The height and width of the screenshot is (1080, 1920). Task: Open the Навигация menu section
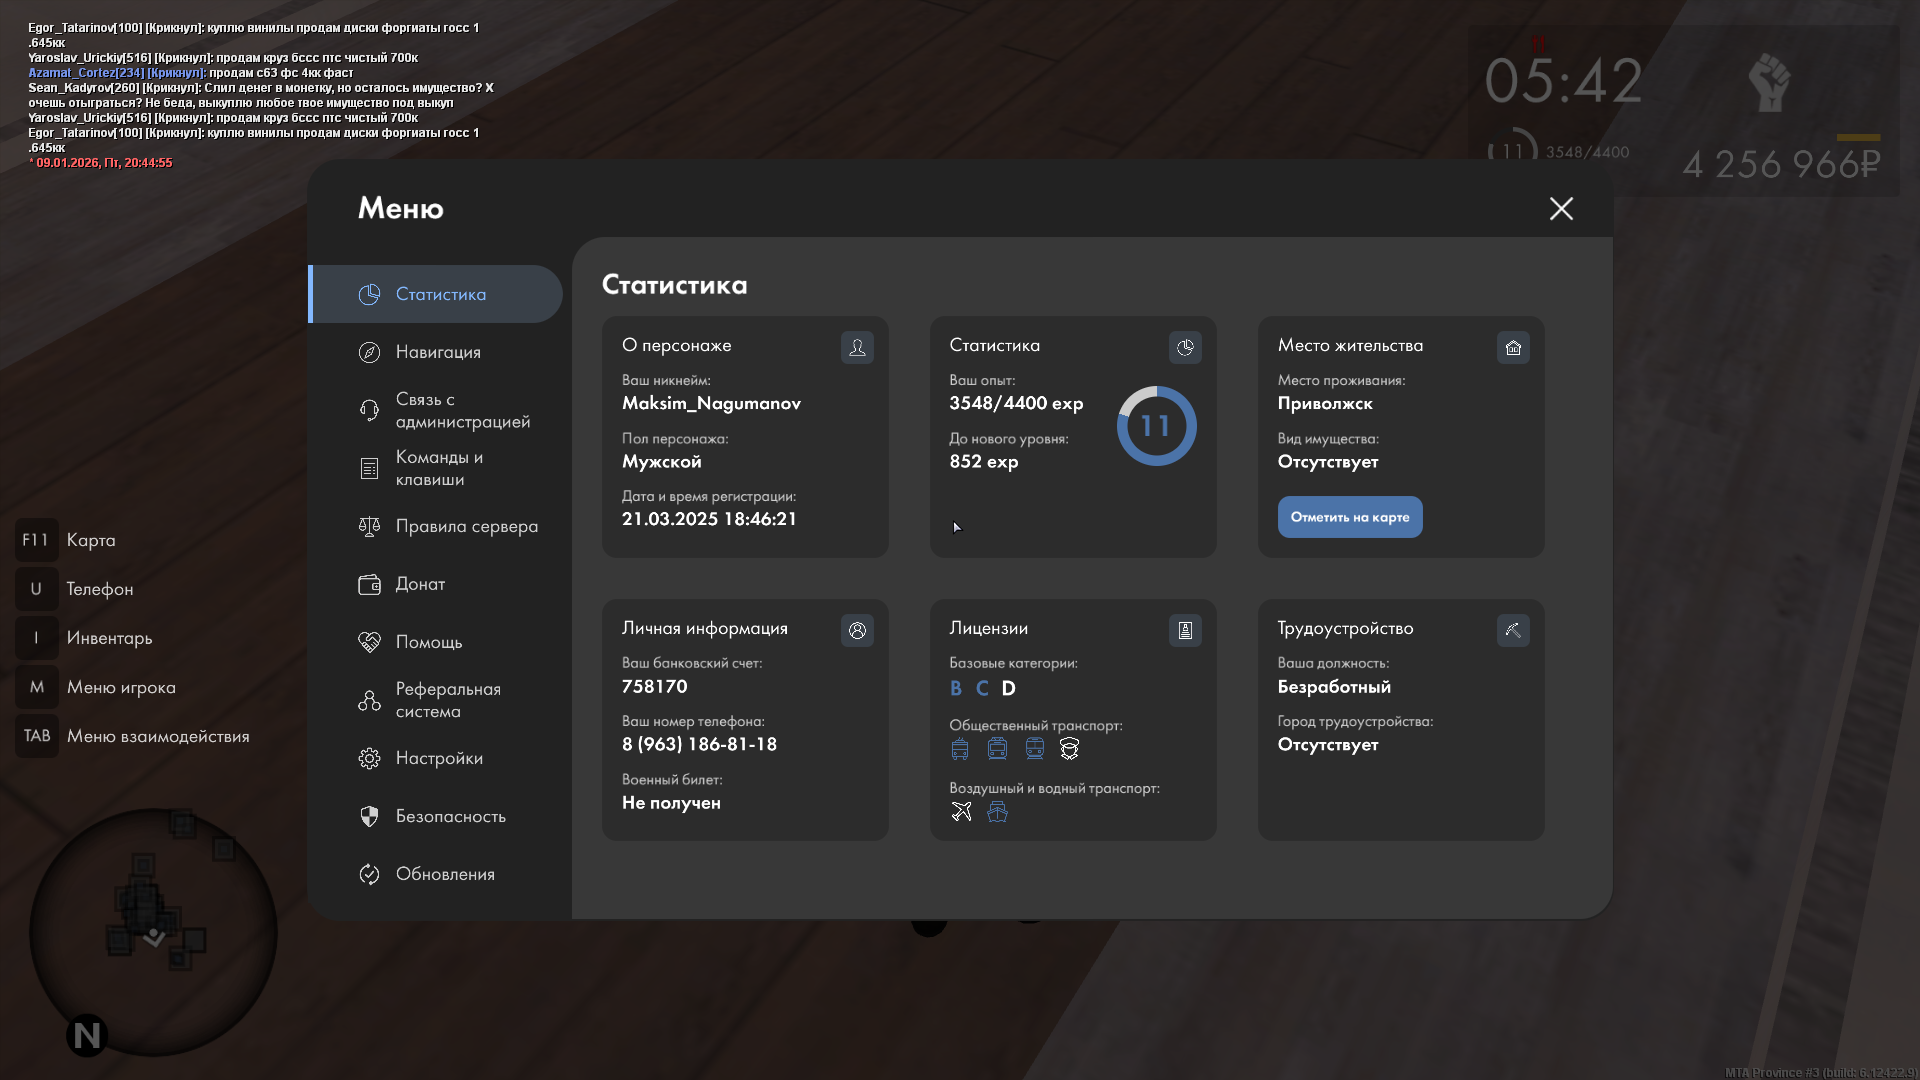(x=437, y=352)
